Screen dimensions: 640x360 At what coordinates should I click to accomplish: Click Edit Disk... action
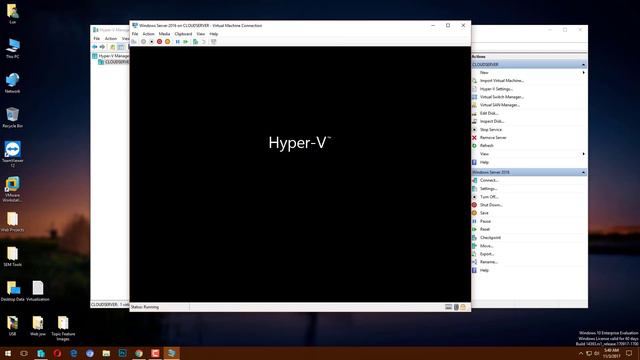click(x=489, y=113)
